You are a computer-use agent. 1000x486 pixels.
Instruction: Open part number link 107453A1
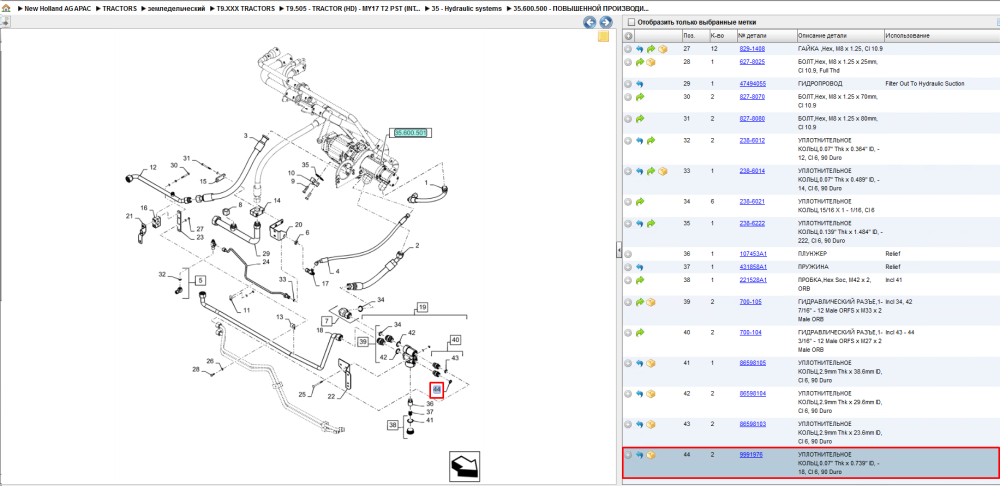[753, 254]
